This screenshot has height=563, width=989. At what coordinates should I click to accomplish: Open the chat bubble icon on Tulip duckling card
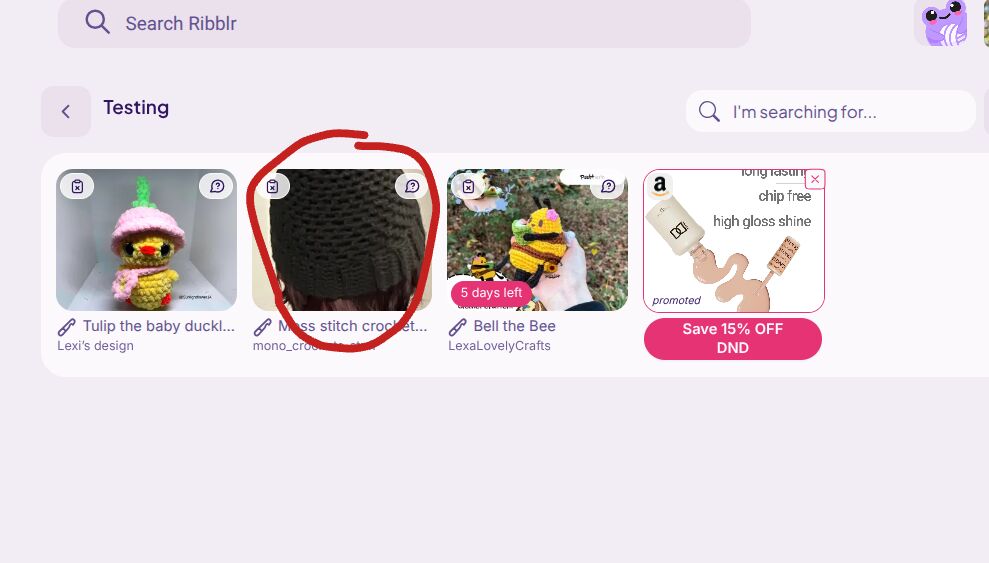(x=217, y=187)
